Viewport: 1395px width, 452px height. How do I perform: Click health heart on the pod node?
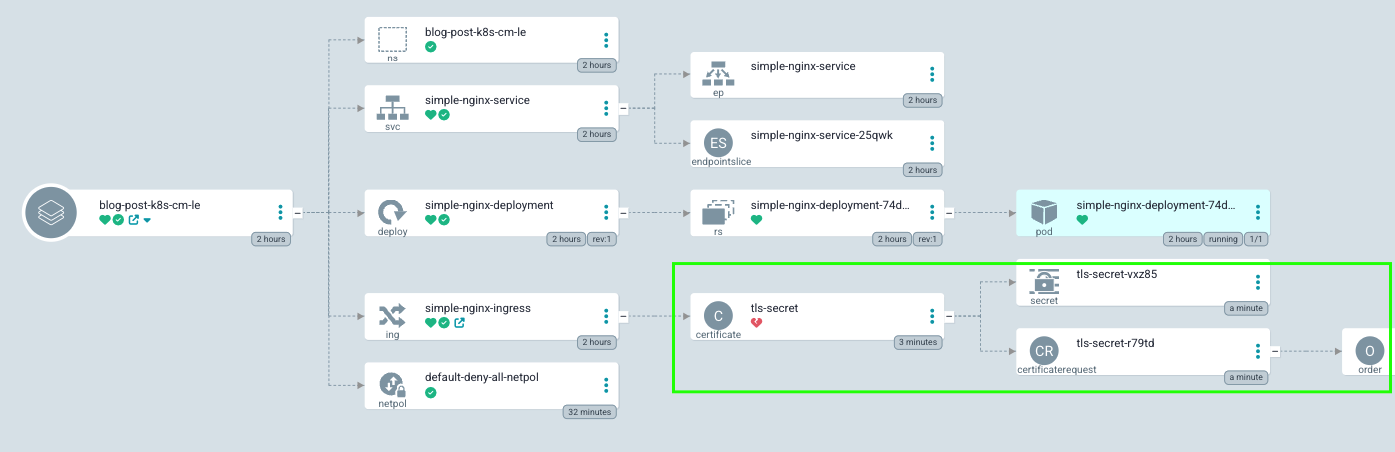point(1082,220)
